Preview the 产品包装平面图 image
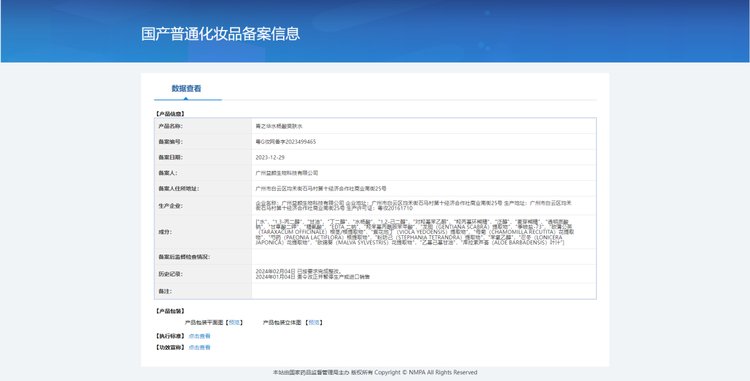 pos(234,323)
